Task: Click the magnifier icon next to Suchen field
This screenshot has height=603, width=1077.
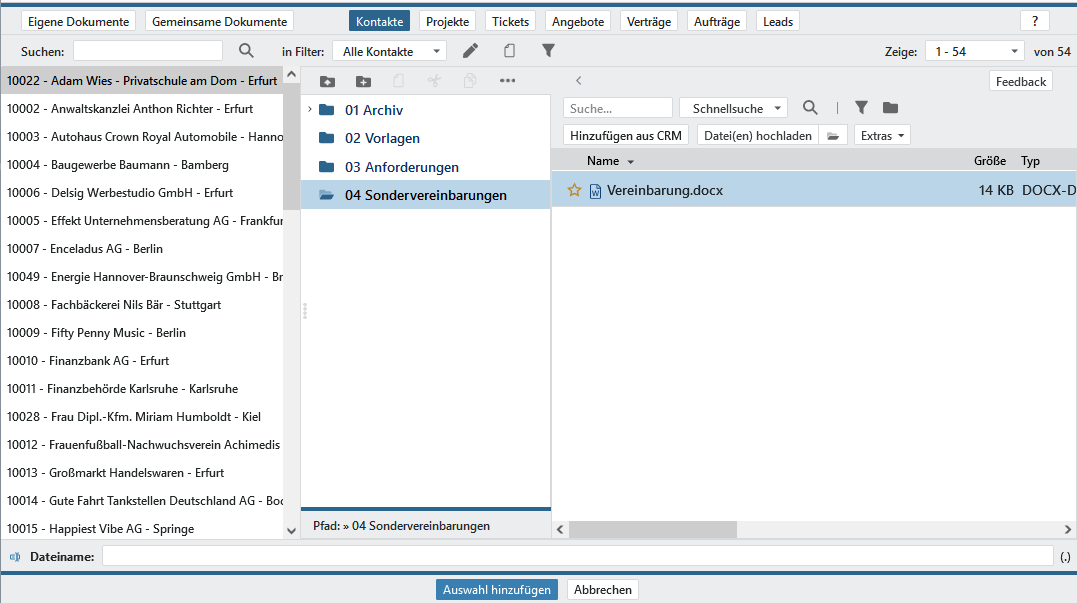Action: 246,51
